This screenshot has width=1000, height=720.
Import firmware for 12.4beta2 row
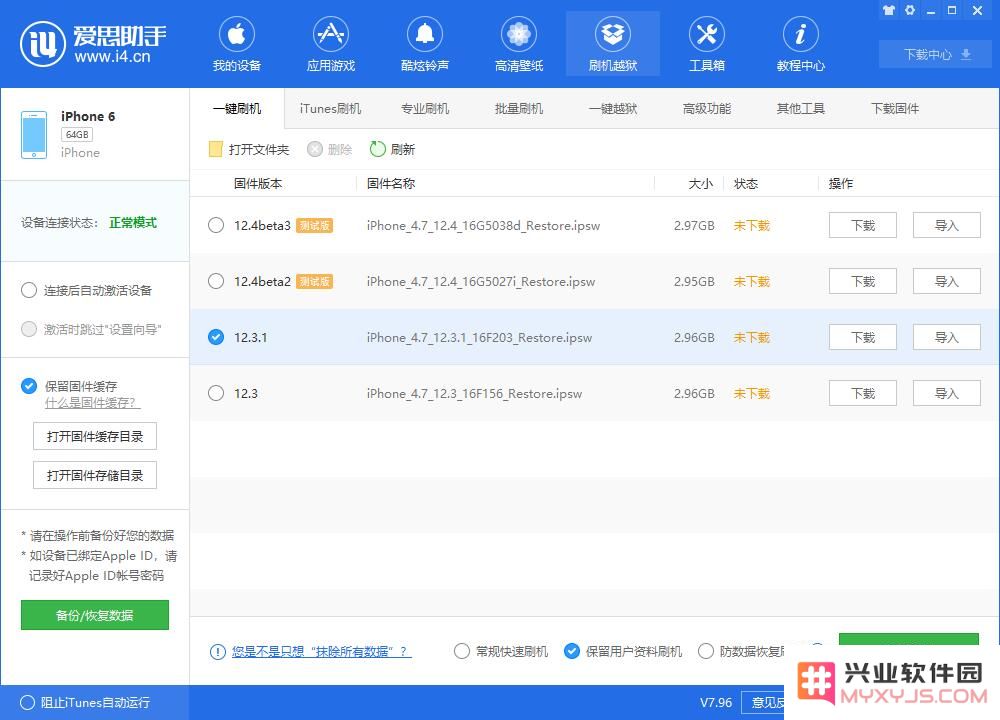click(x=946, y=281)
